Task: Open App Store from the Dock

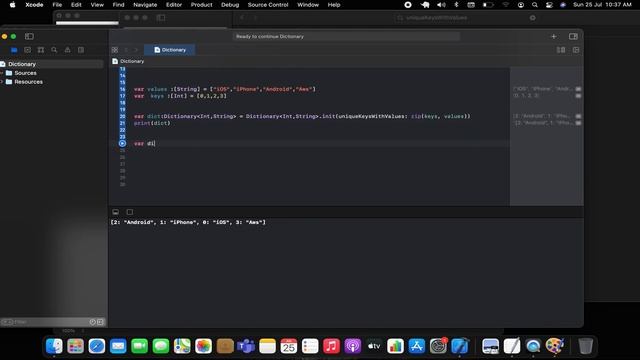Action: click(x=417, y=346)
